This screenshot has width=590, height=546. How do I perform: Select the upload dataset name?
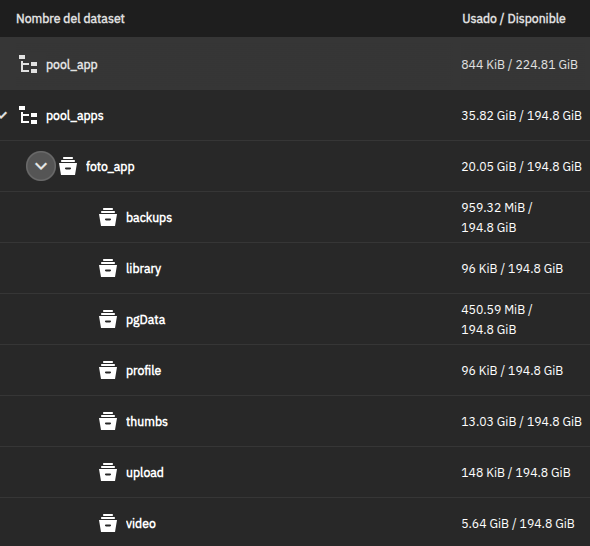(145, 473)
